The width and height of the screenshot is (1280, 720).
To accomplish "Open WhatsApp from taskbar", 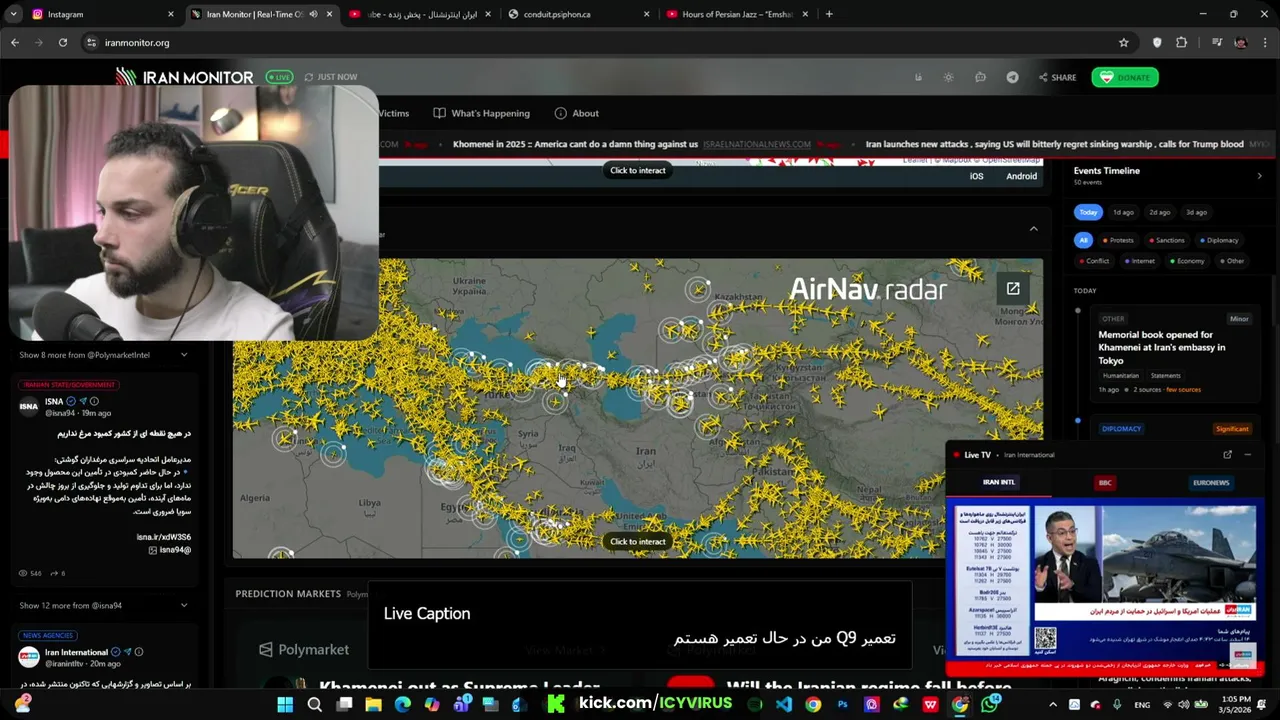I will (990, 704).
